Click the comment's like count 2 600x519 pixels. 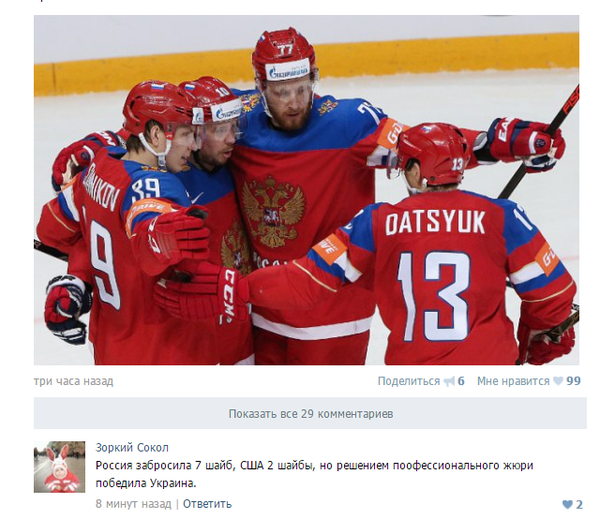579,504
